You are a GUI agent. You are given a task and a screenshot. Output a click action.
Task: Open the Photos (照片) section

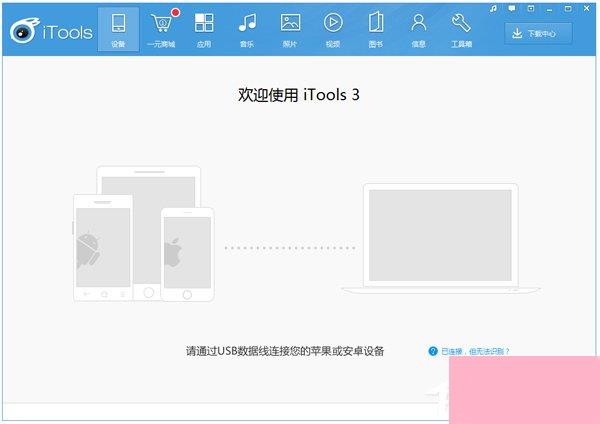[x=290, y=29]
